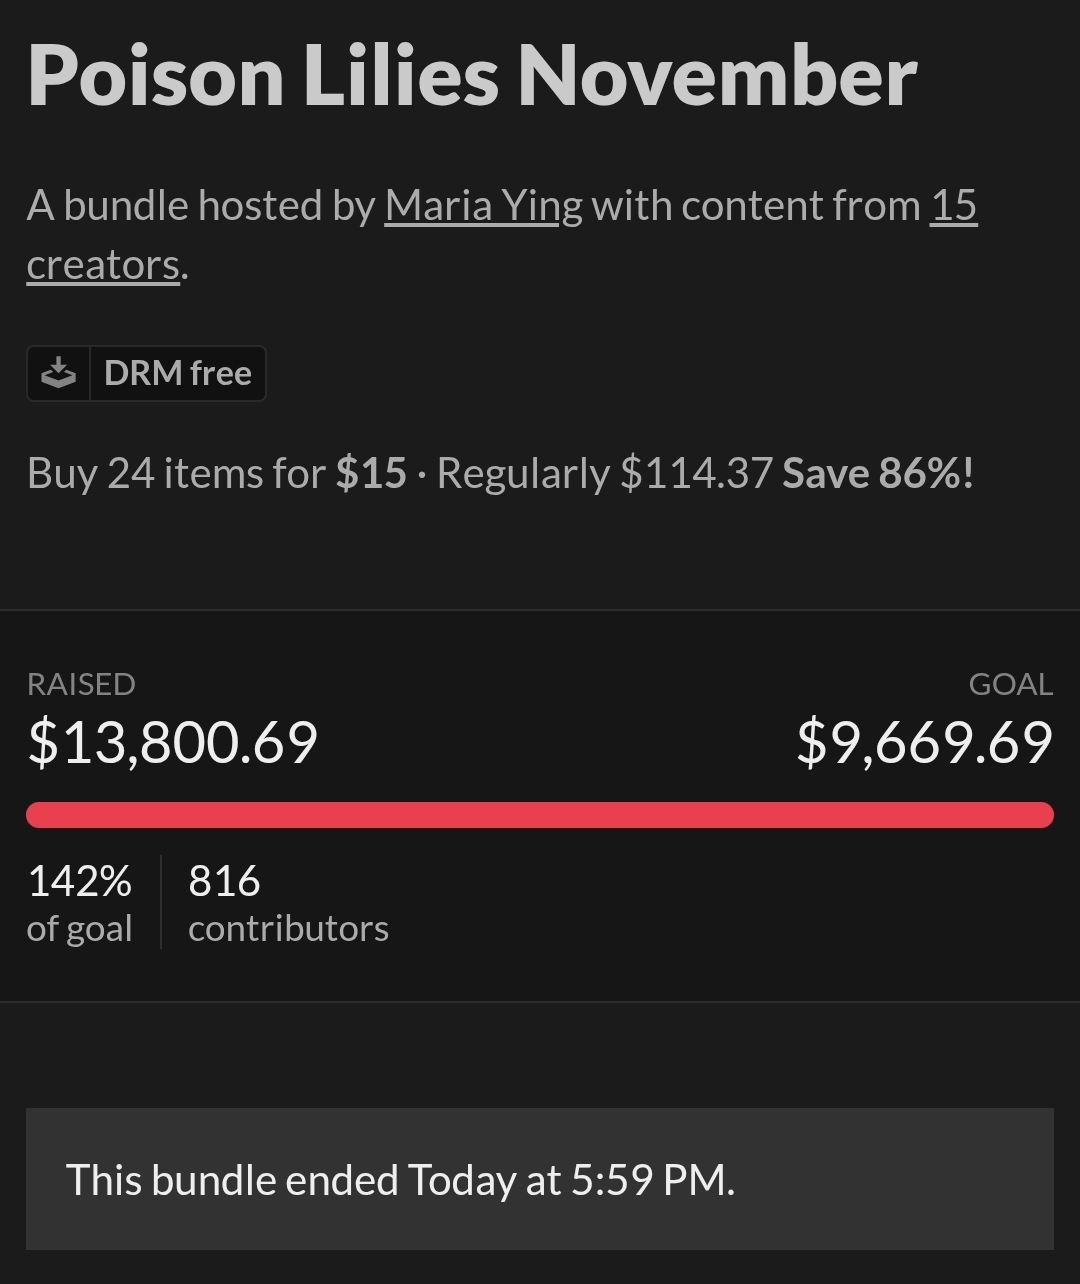Click the "Buy 24 items for" text
Image resolution: width=1080 pixels, height=1284 pixels.
pyautogui.click(x=176, y=473)
